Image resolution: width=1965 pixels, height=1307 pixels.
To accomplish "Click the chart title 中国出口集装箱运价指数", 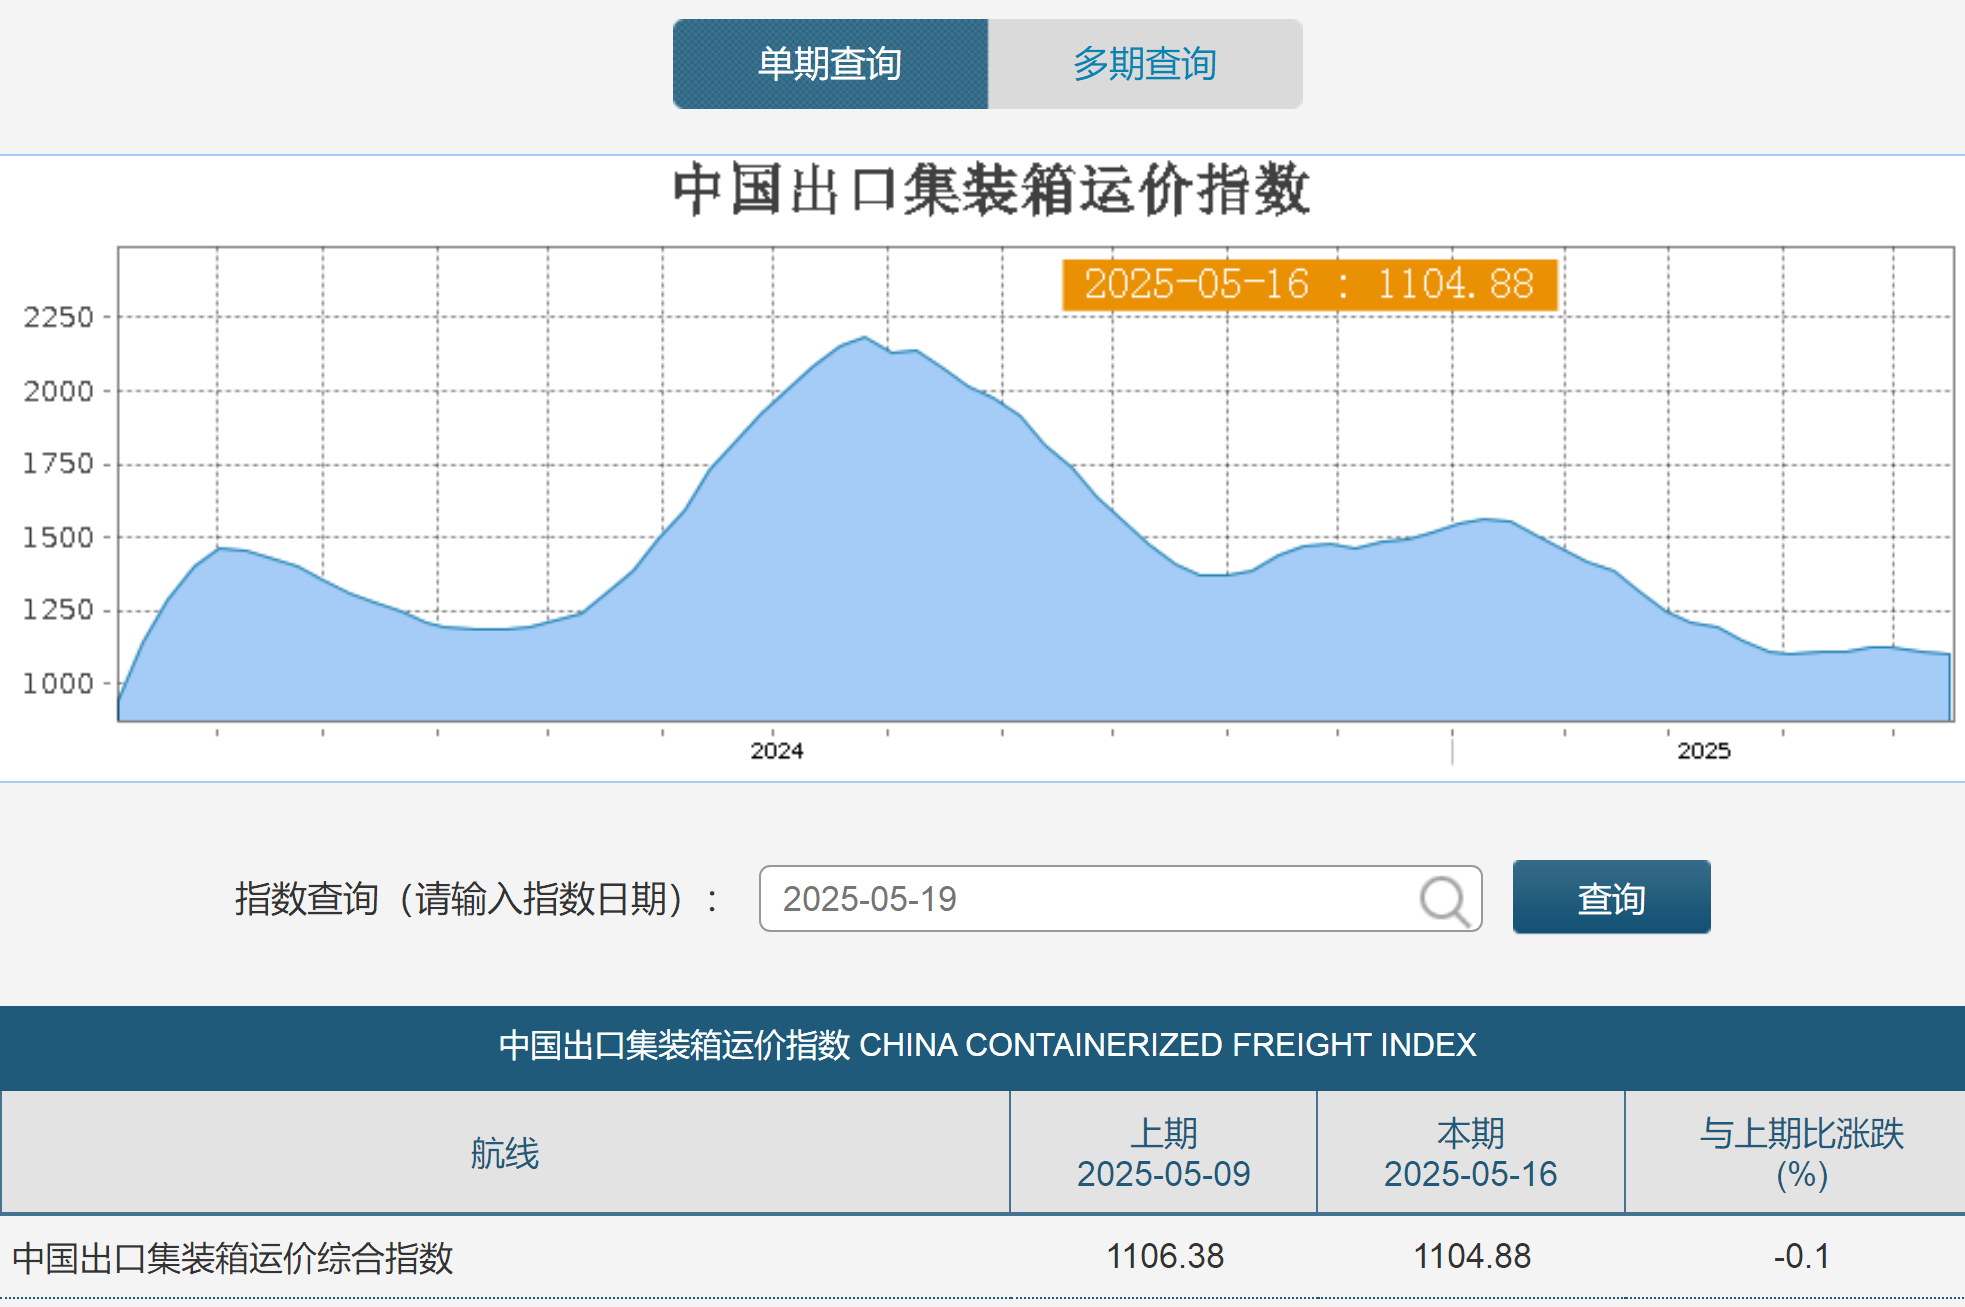I will point(990,190).
